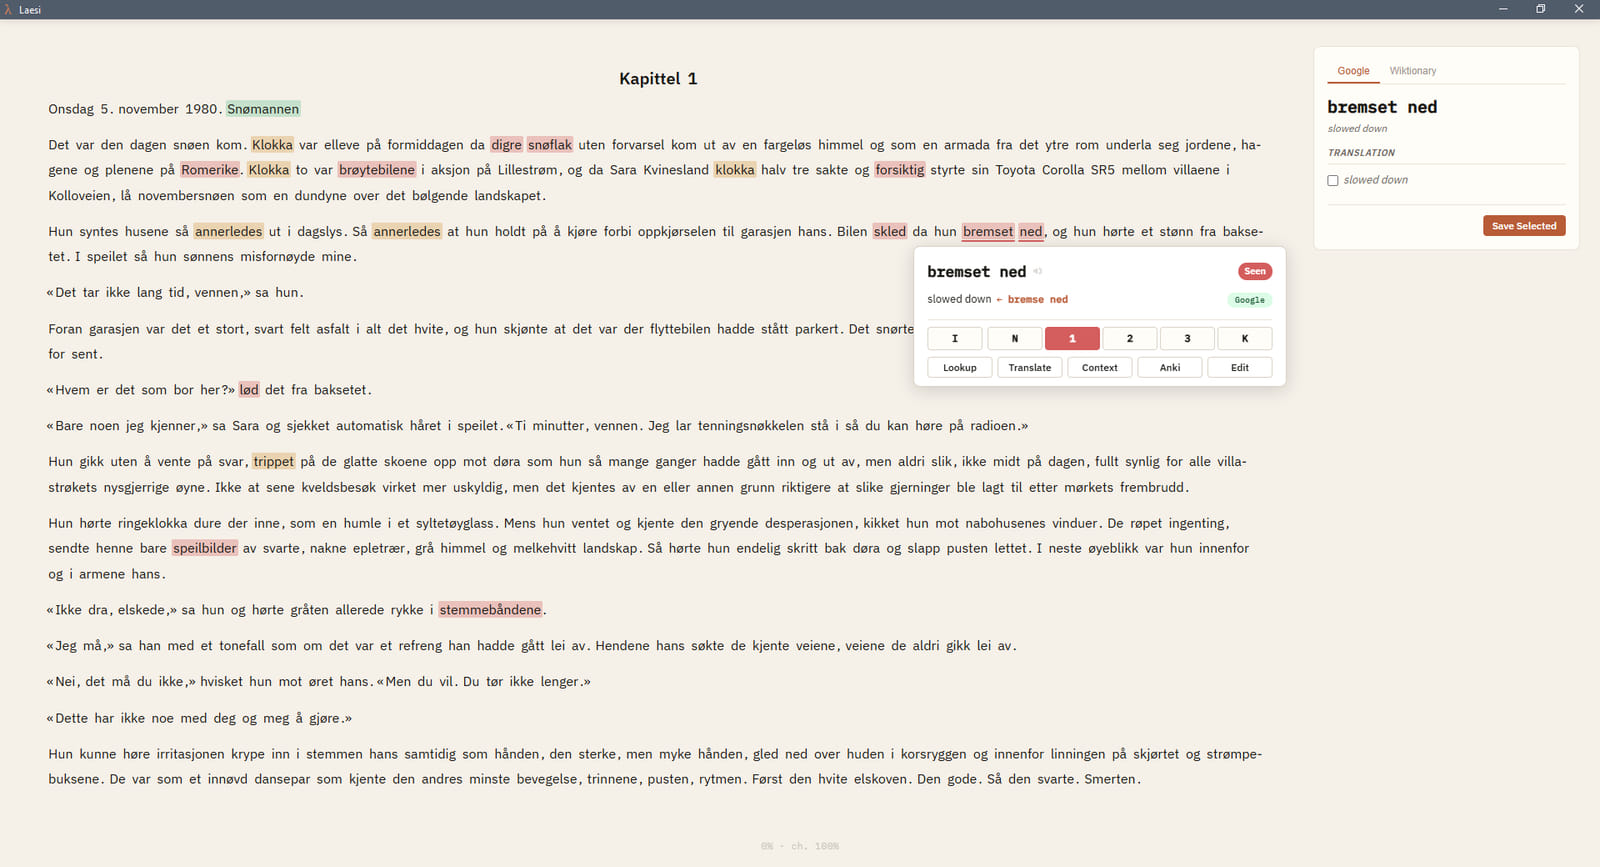Viewport: 1600px width, 867px height.
Task: Set word status to N in popup
Action: [1014, 338]
